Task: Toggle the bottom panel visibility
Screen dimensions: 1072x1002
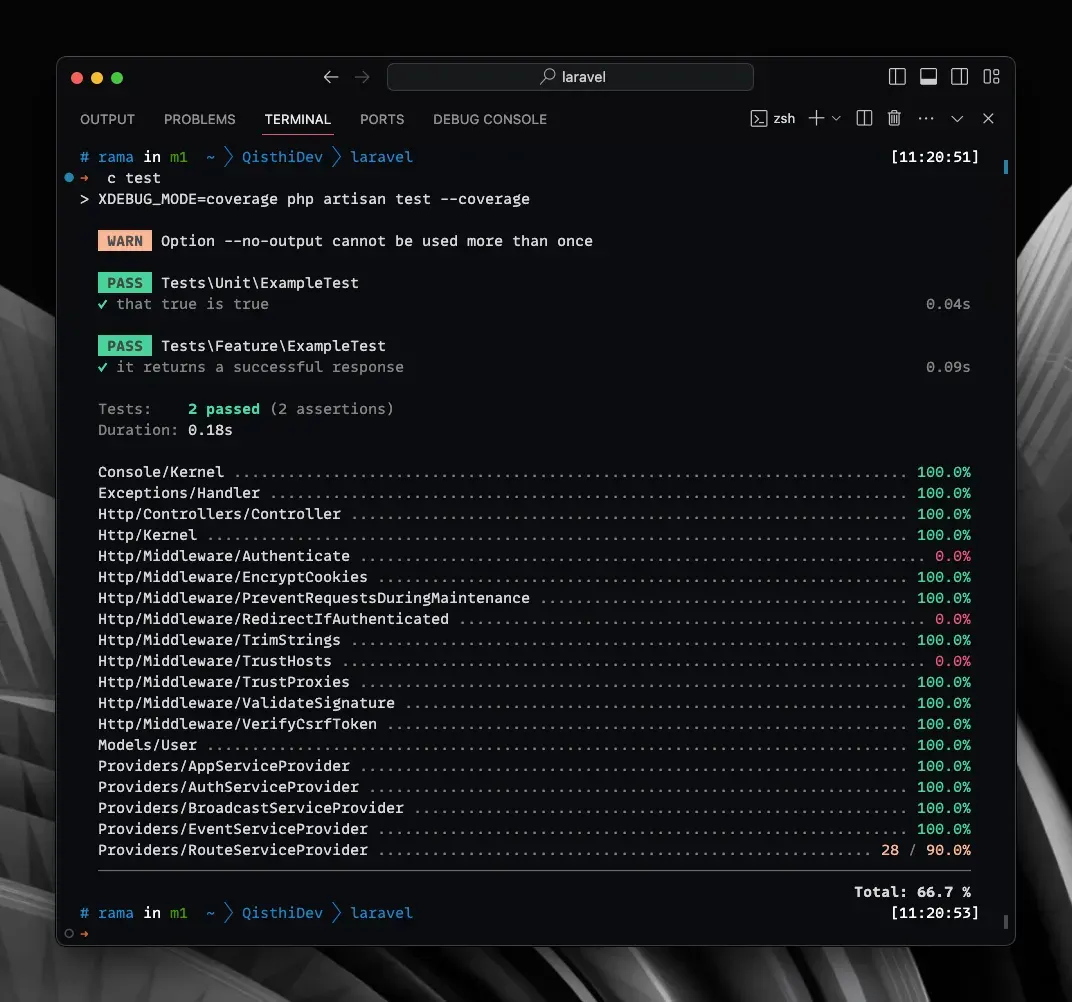Action: (928, 76)
